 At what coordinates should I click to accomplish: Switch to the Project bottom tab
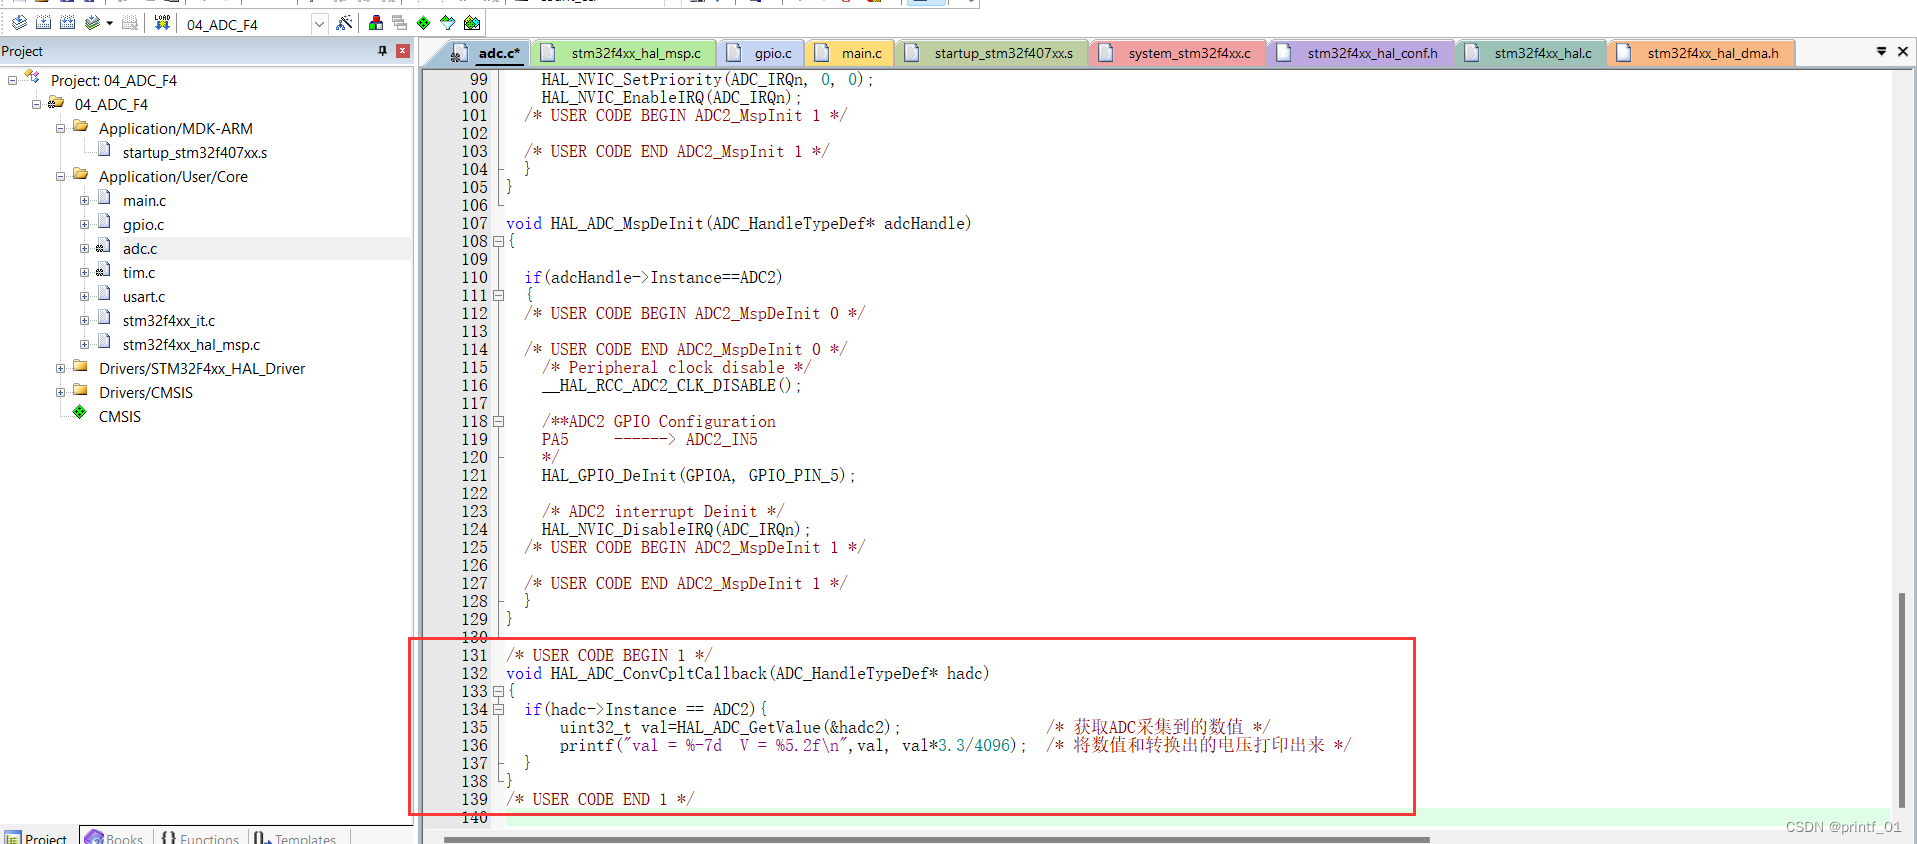click(x=36, y=837)
